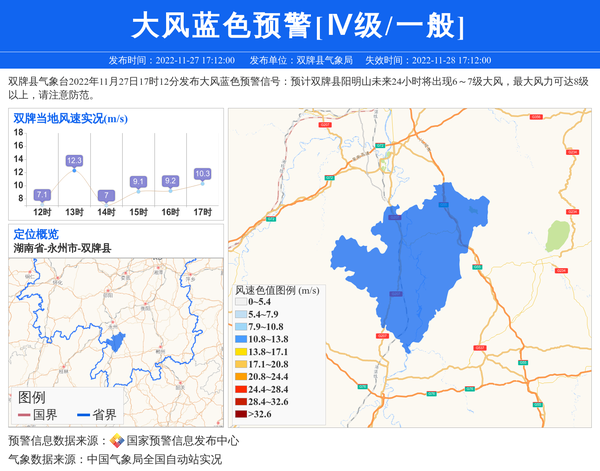The image size is (600, 471).
Task: Click the 7.1 data point marker at 12时
Action: click(x=42, y=195)
